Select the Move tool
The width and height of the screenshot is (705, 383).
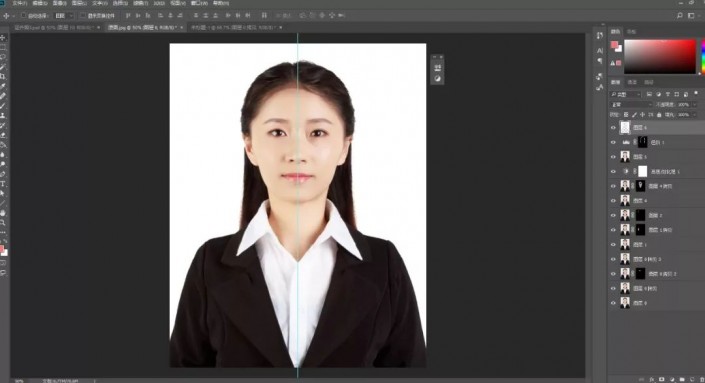pyautogui.click(x=3, y=38)
